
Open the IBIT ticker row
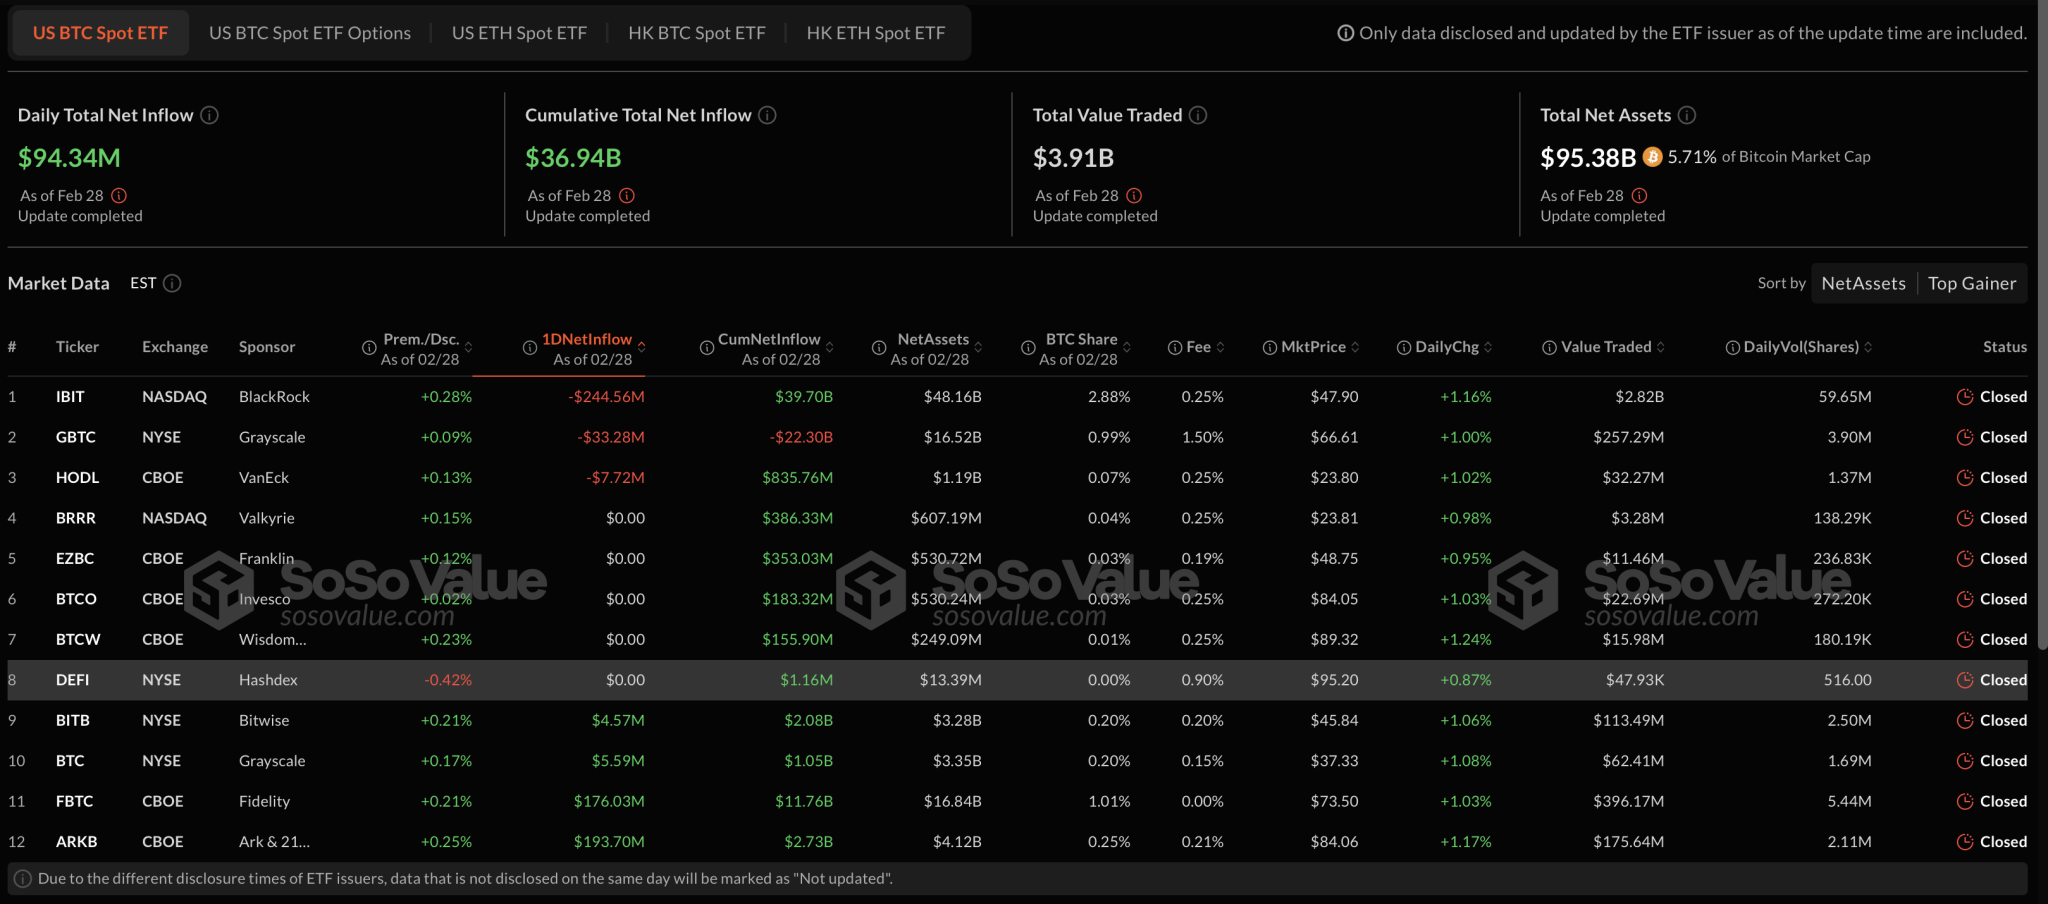[x=1017, y=397]
